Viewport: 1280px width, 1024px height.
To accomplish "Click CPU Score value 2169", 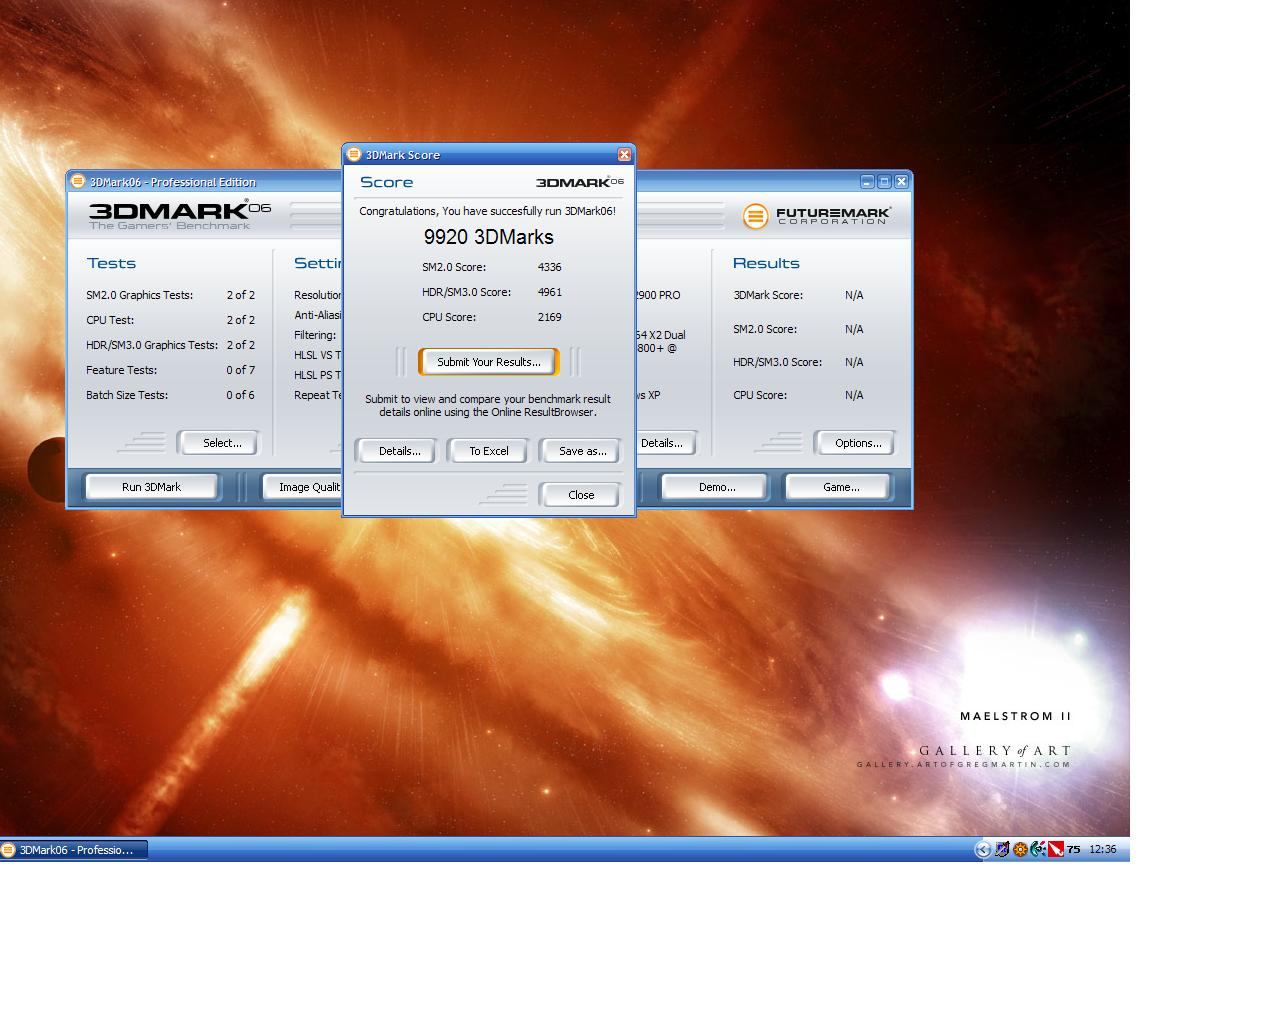I will (x=549, y=317).
